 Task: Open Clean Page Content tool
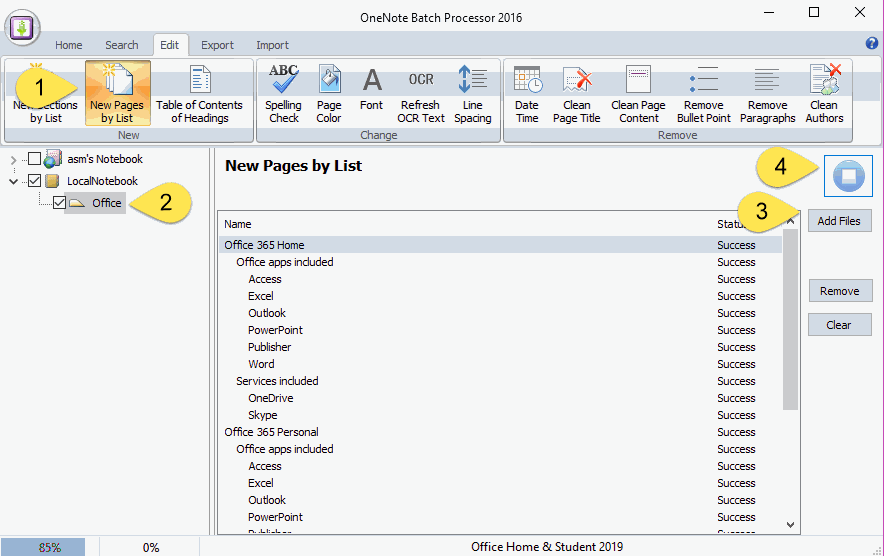pos(638,93)
